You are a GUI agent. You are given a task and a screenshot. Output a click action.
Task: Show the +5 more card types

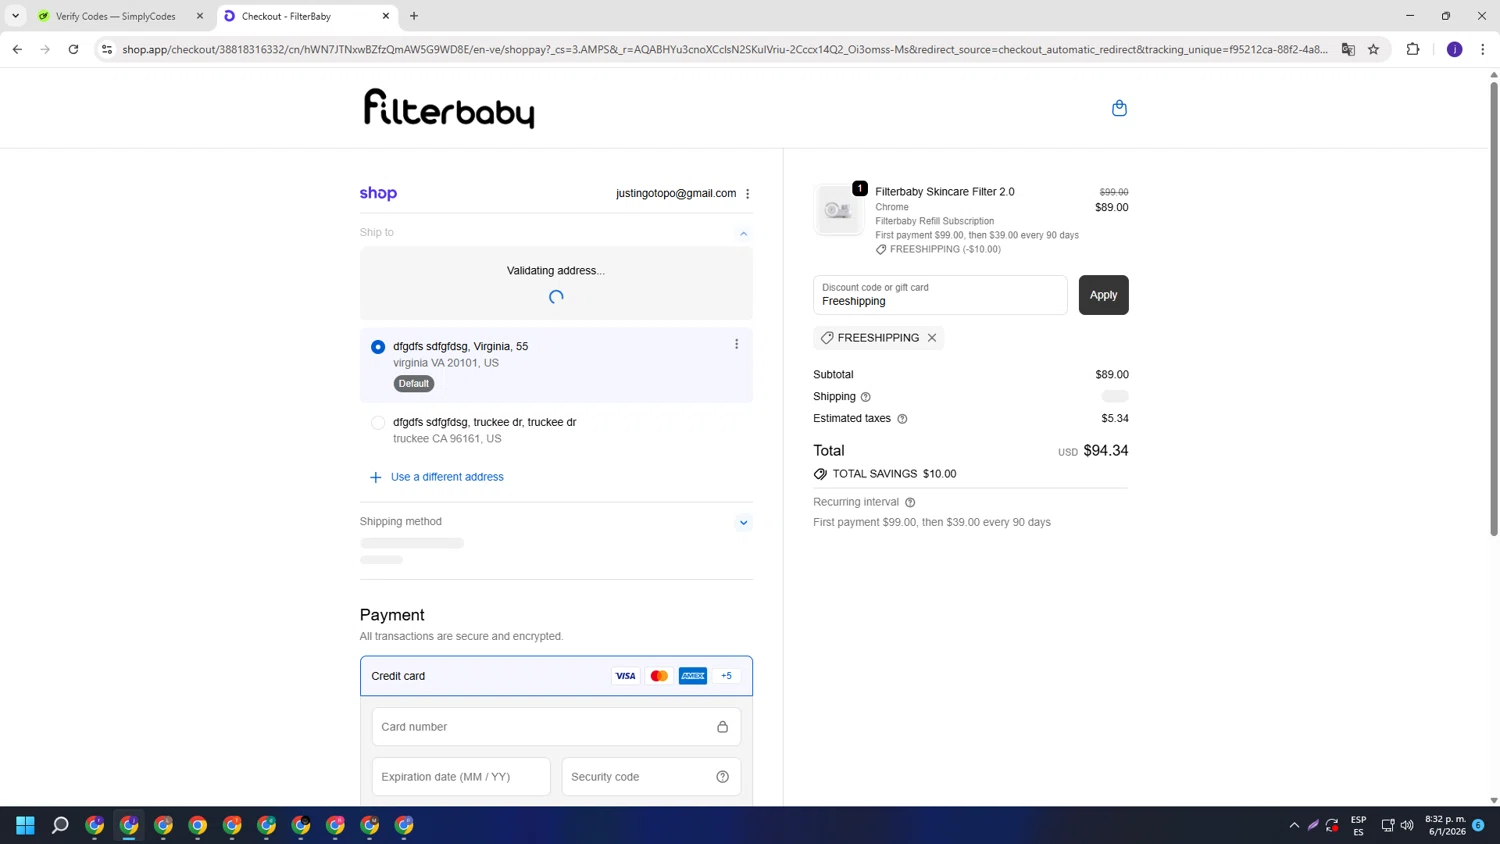[727, 676]
